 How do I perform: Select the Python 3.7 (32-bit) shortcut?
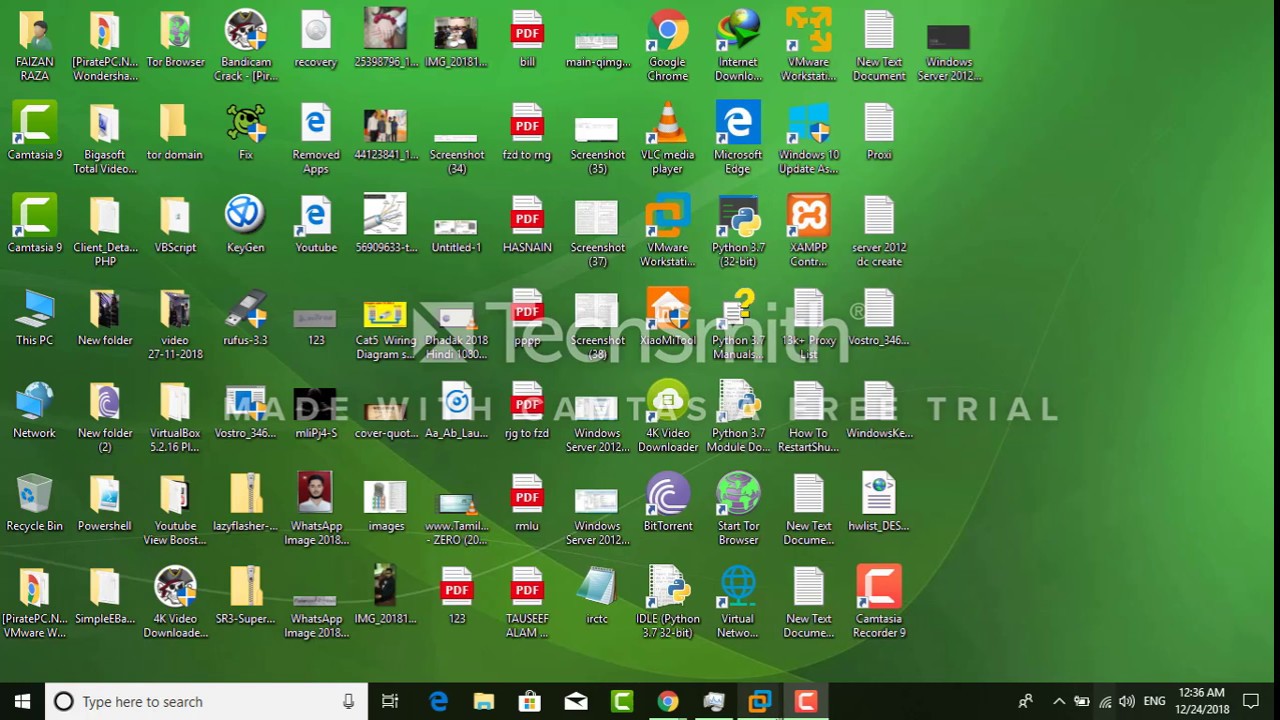click(x=738, y=231)
